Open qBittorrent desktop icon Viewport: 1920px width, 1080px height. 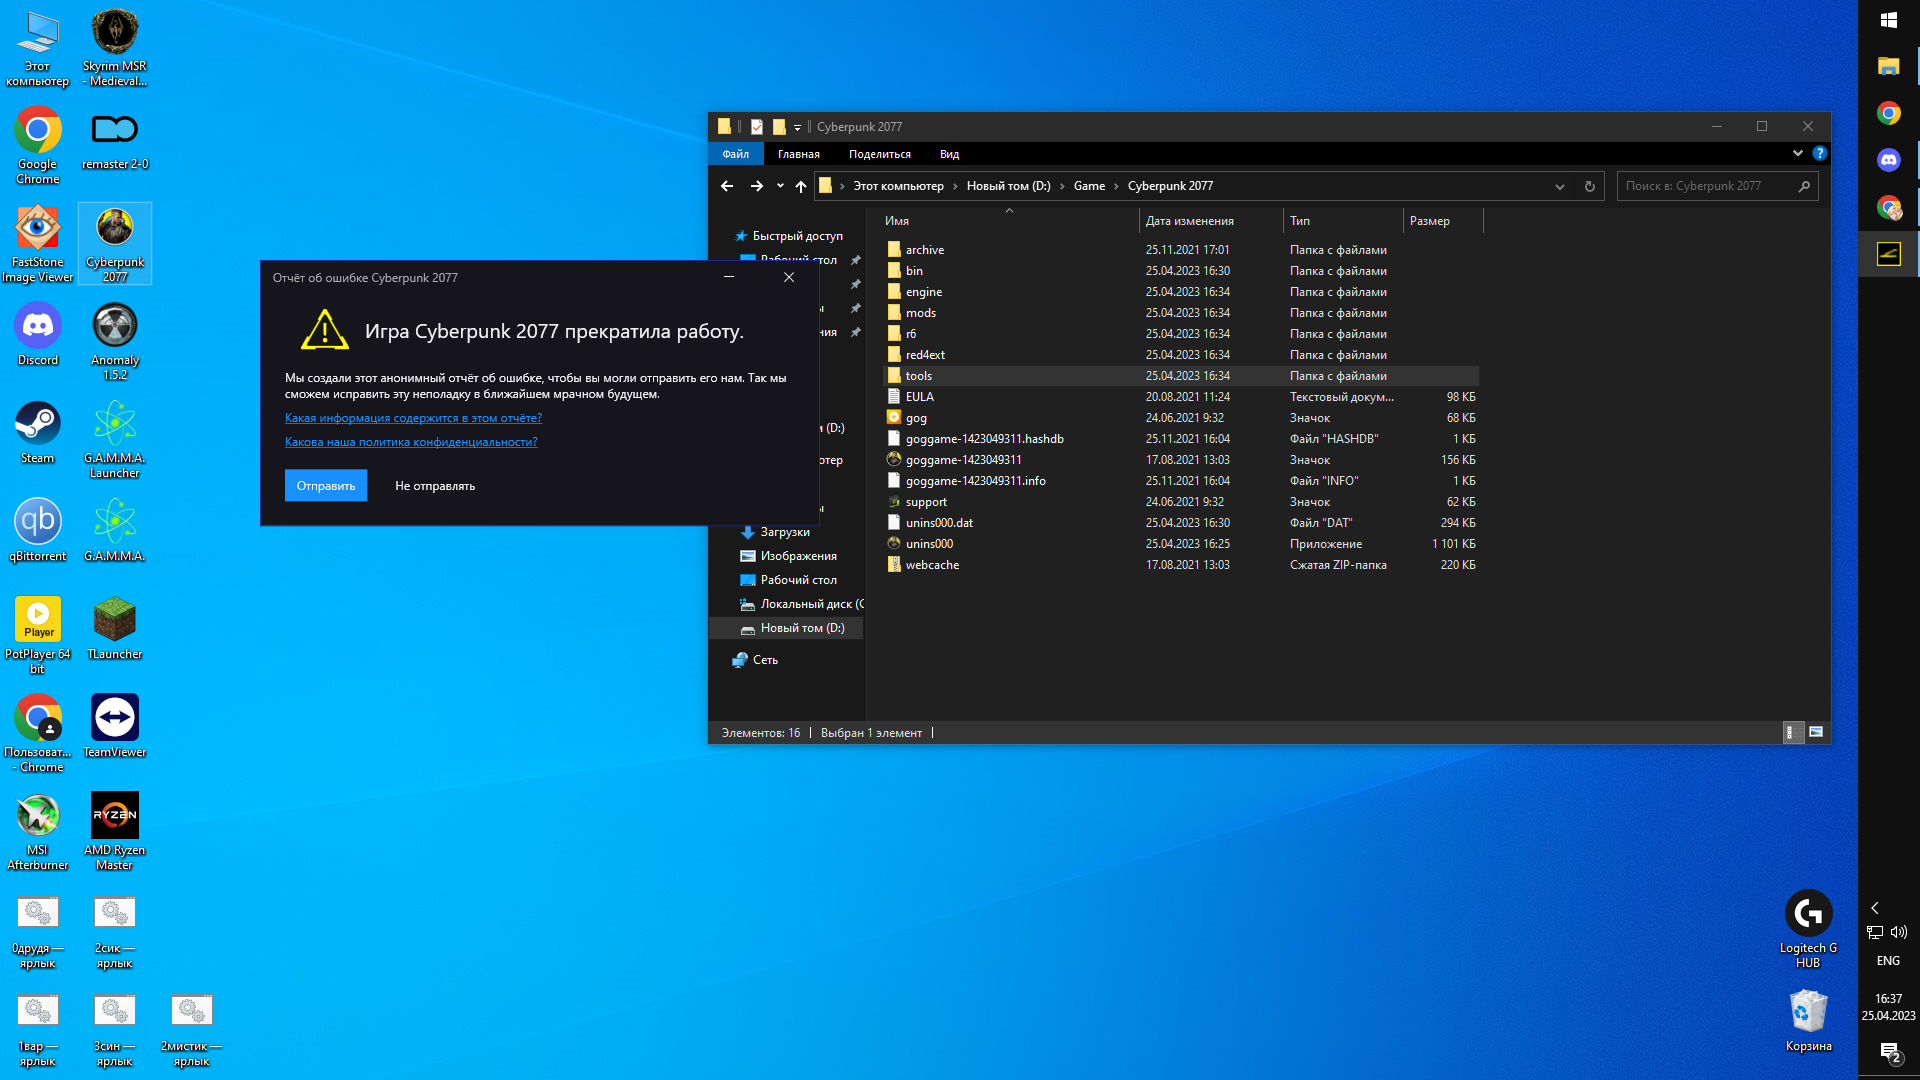[38, 531]
